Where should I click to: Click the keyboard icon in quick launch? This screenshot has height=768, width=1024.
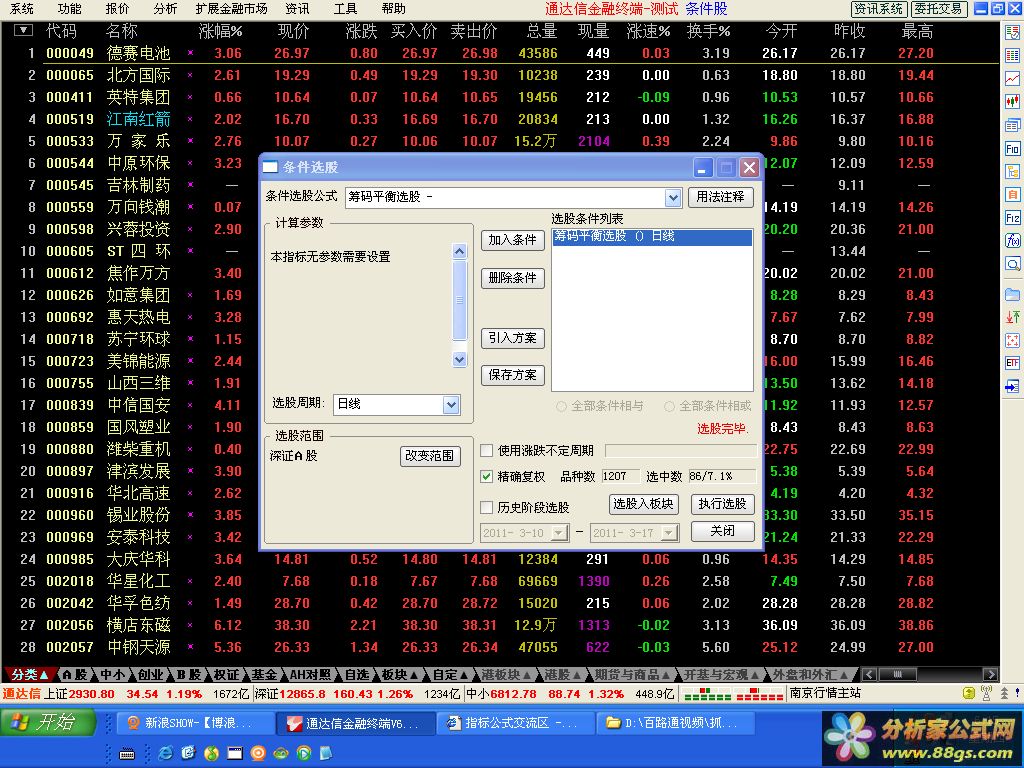[x=127, y=754]
